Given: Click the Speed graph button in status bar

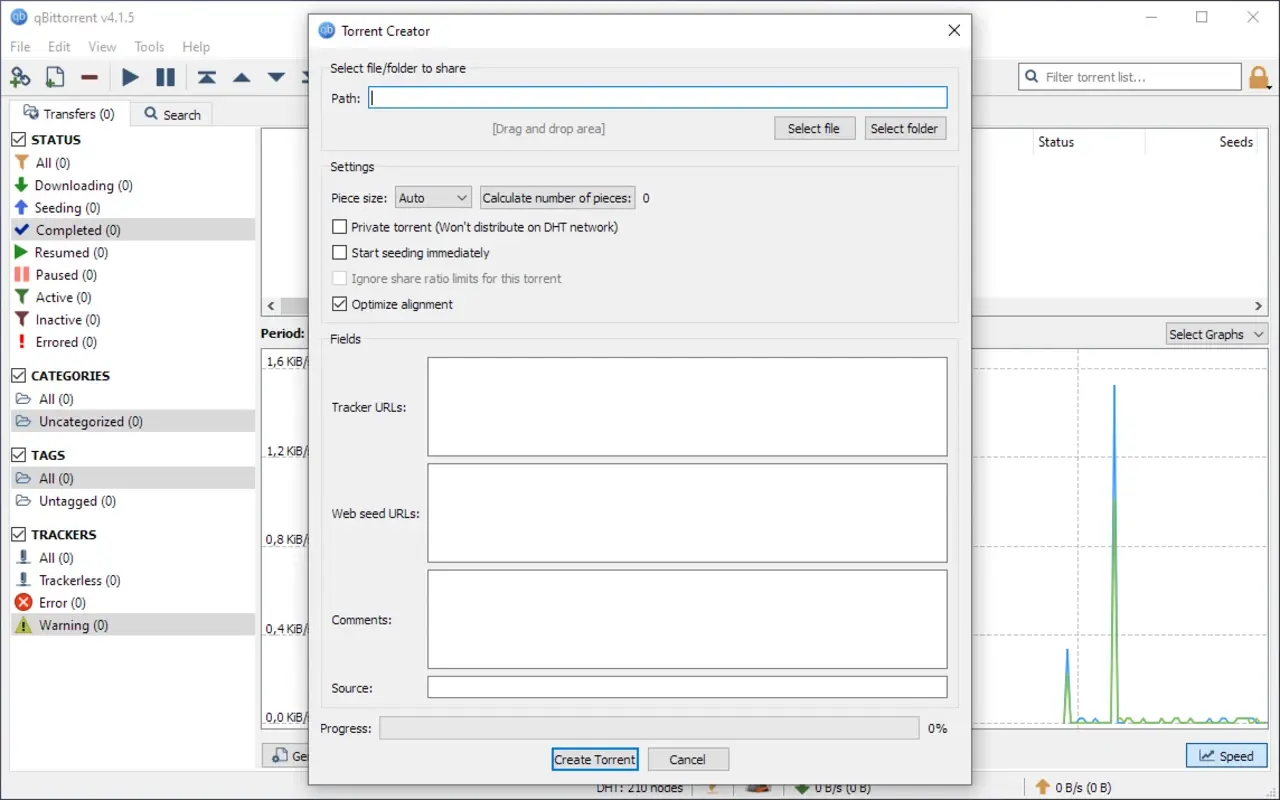Looking at the screenshot, I should [1226, 755].
